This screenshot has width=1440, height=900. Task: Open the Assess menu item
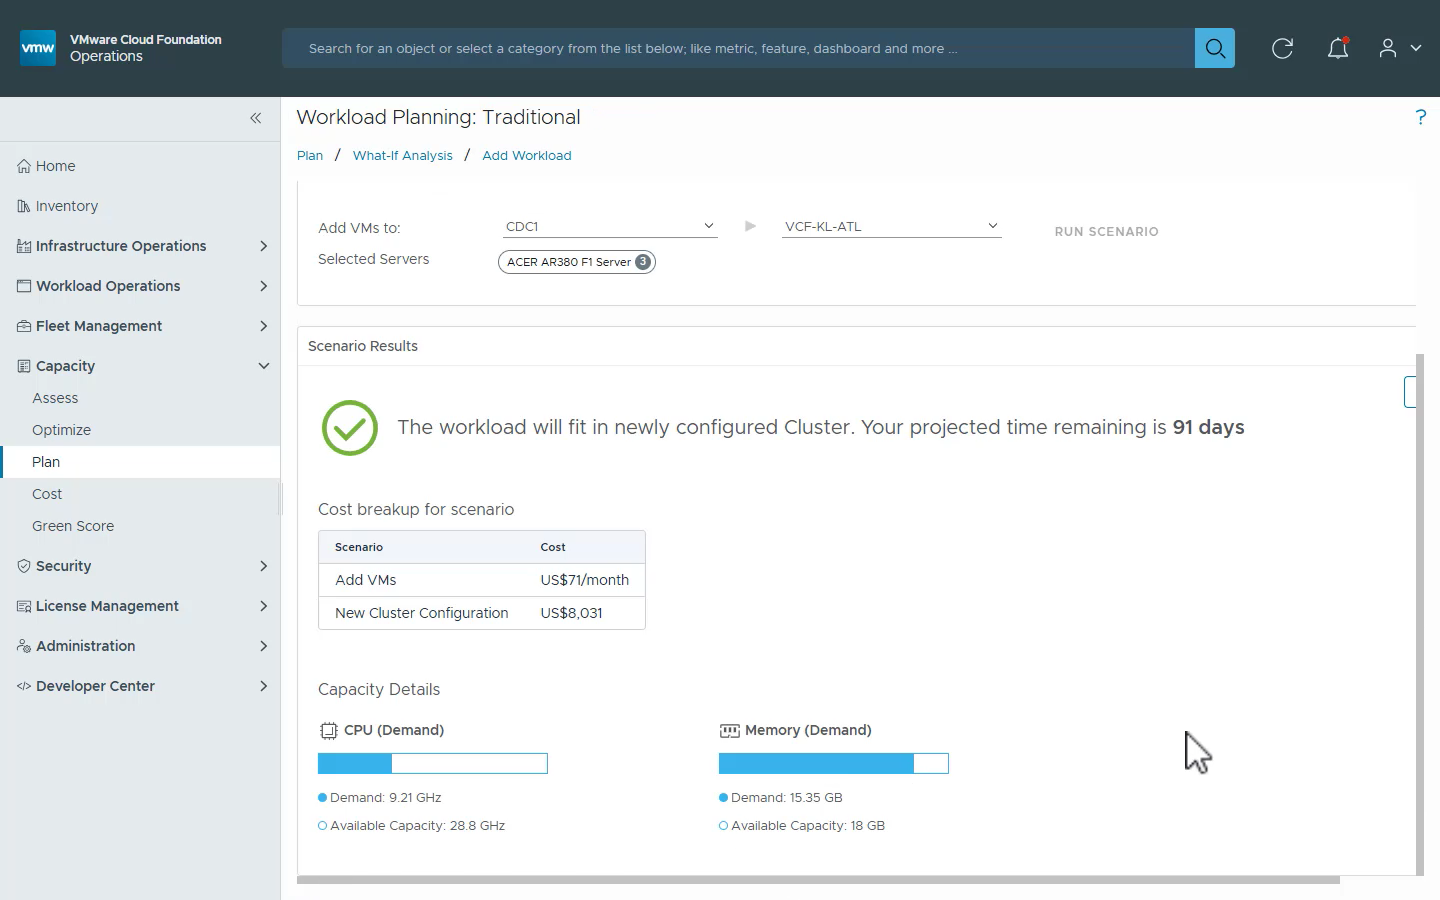(55, 398)
